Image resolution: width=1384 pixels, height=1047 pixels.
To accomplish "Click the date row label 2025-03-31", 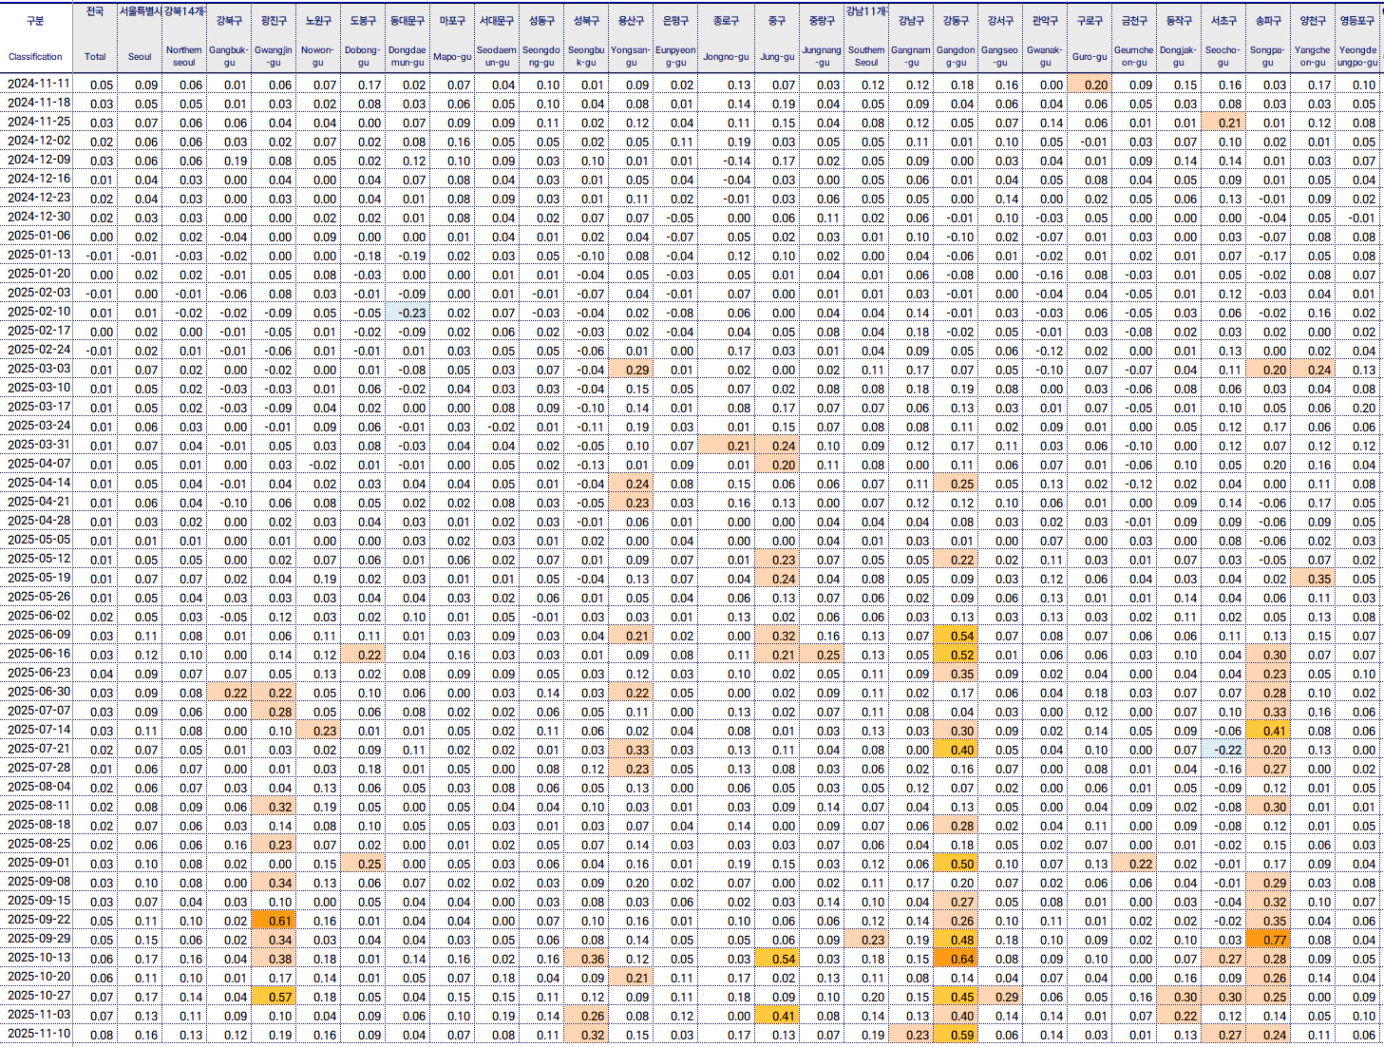I will (x=39, y=444).
